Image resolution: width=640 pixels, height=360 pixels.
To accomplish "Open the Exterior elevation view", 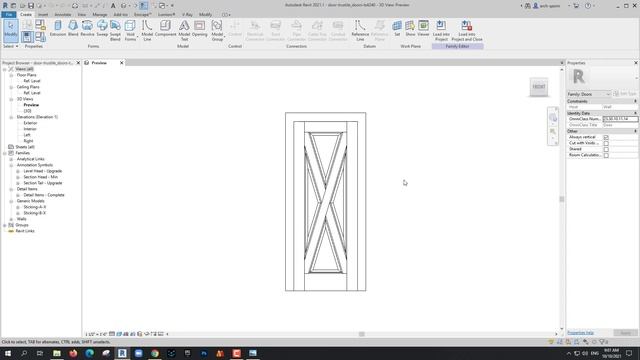I will [x=30, y=123].
